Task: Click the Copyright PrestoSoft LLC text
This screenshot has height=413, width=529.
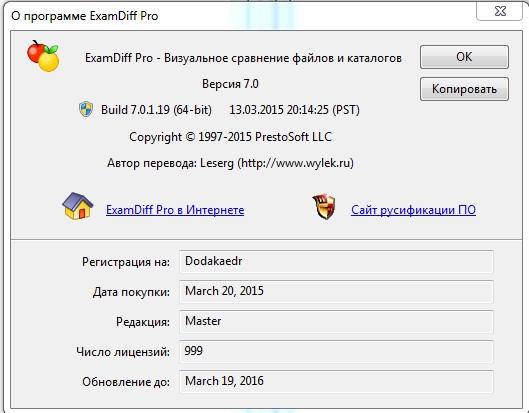Action: (230, 137)
